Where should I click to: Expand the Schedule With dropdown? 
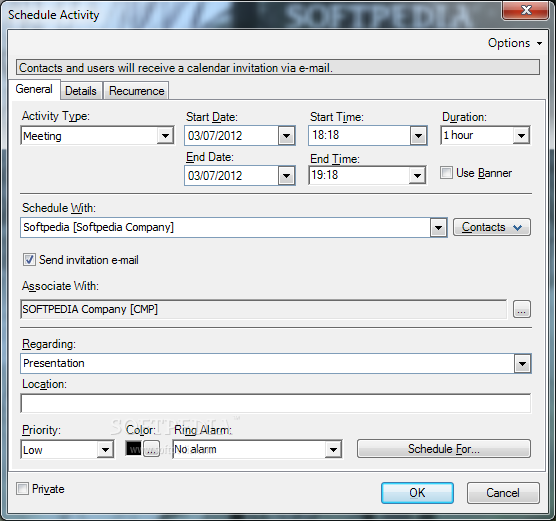click(438, 227)
